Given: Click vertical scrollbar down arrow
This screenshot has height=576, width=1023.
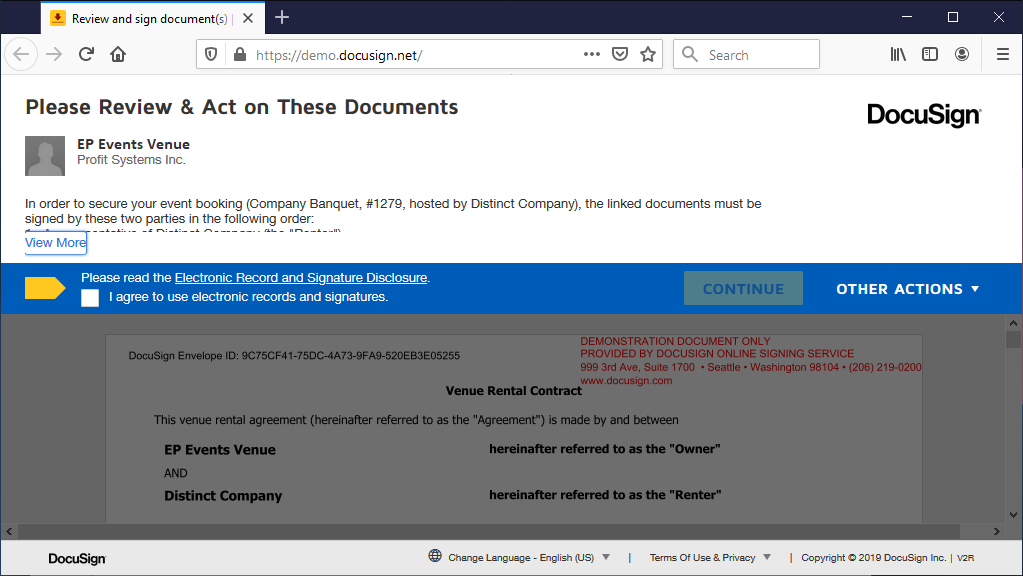Looking at the screenshot, I should coord(1013,515).
